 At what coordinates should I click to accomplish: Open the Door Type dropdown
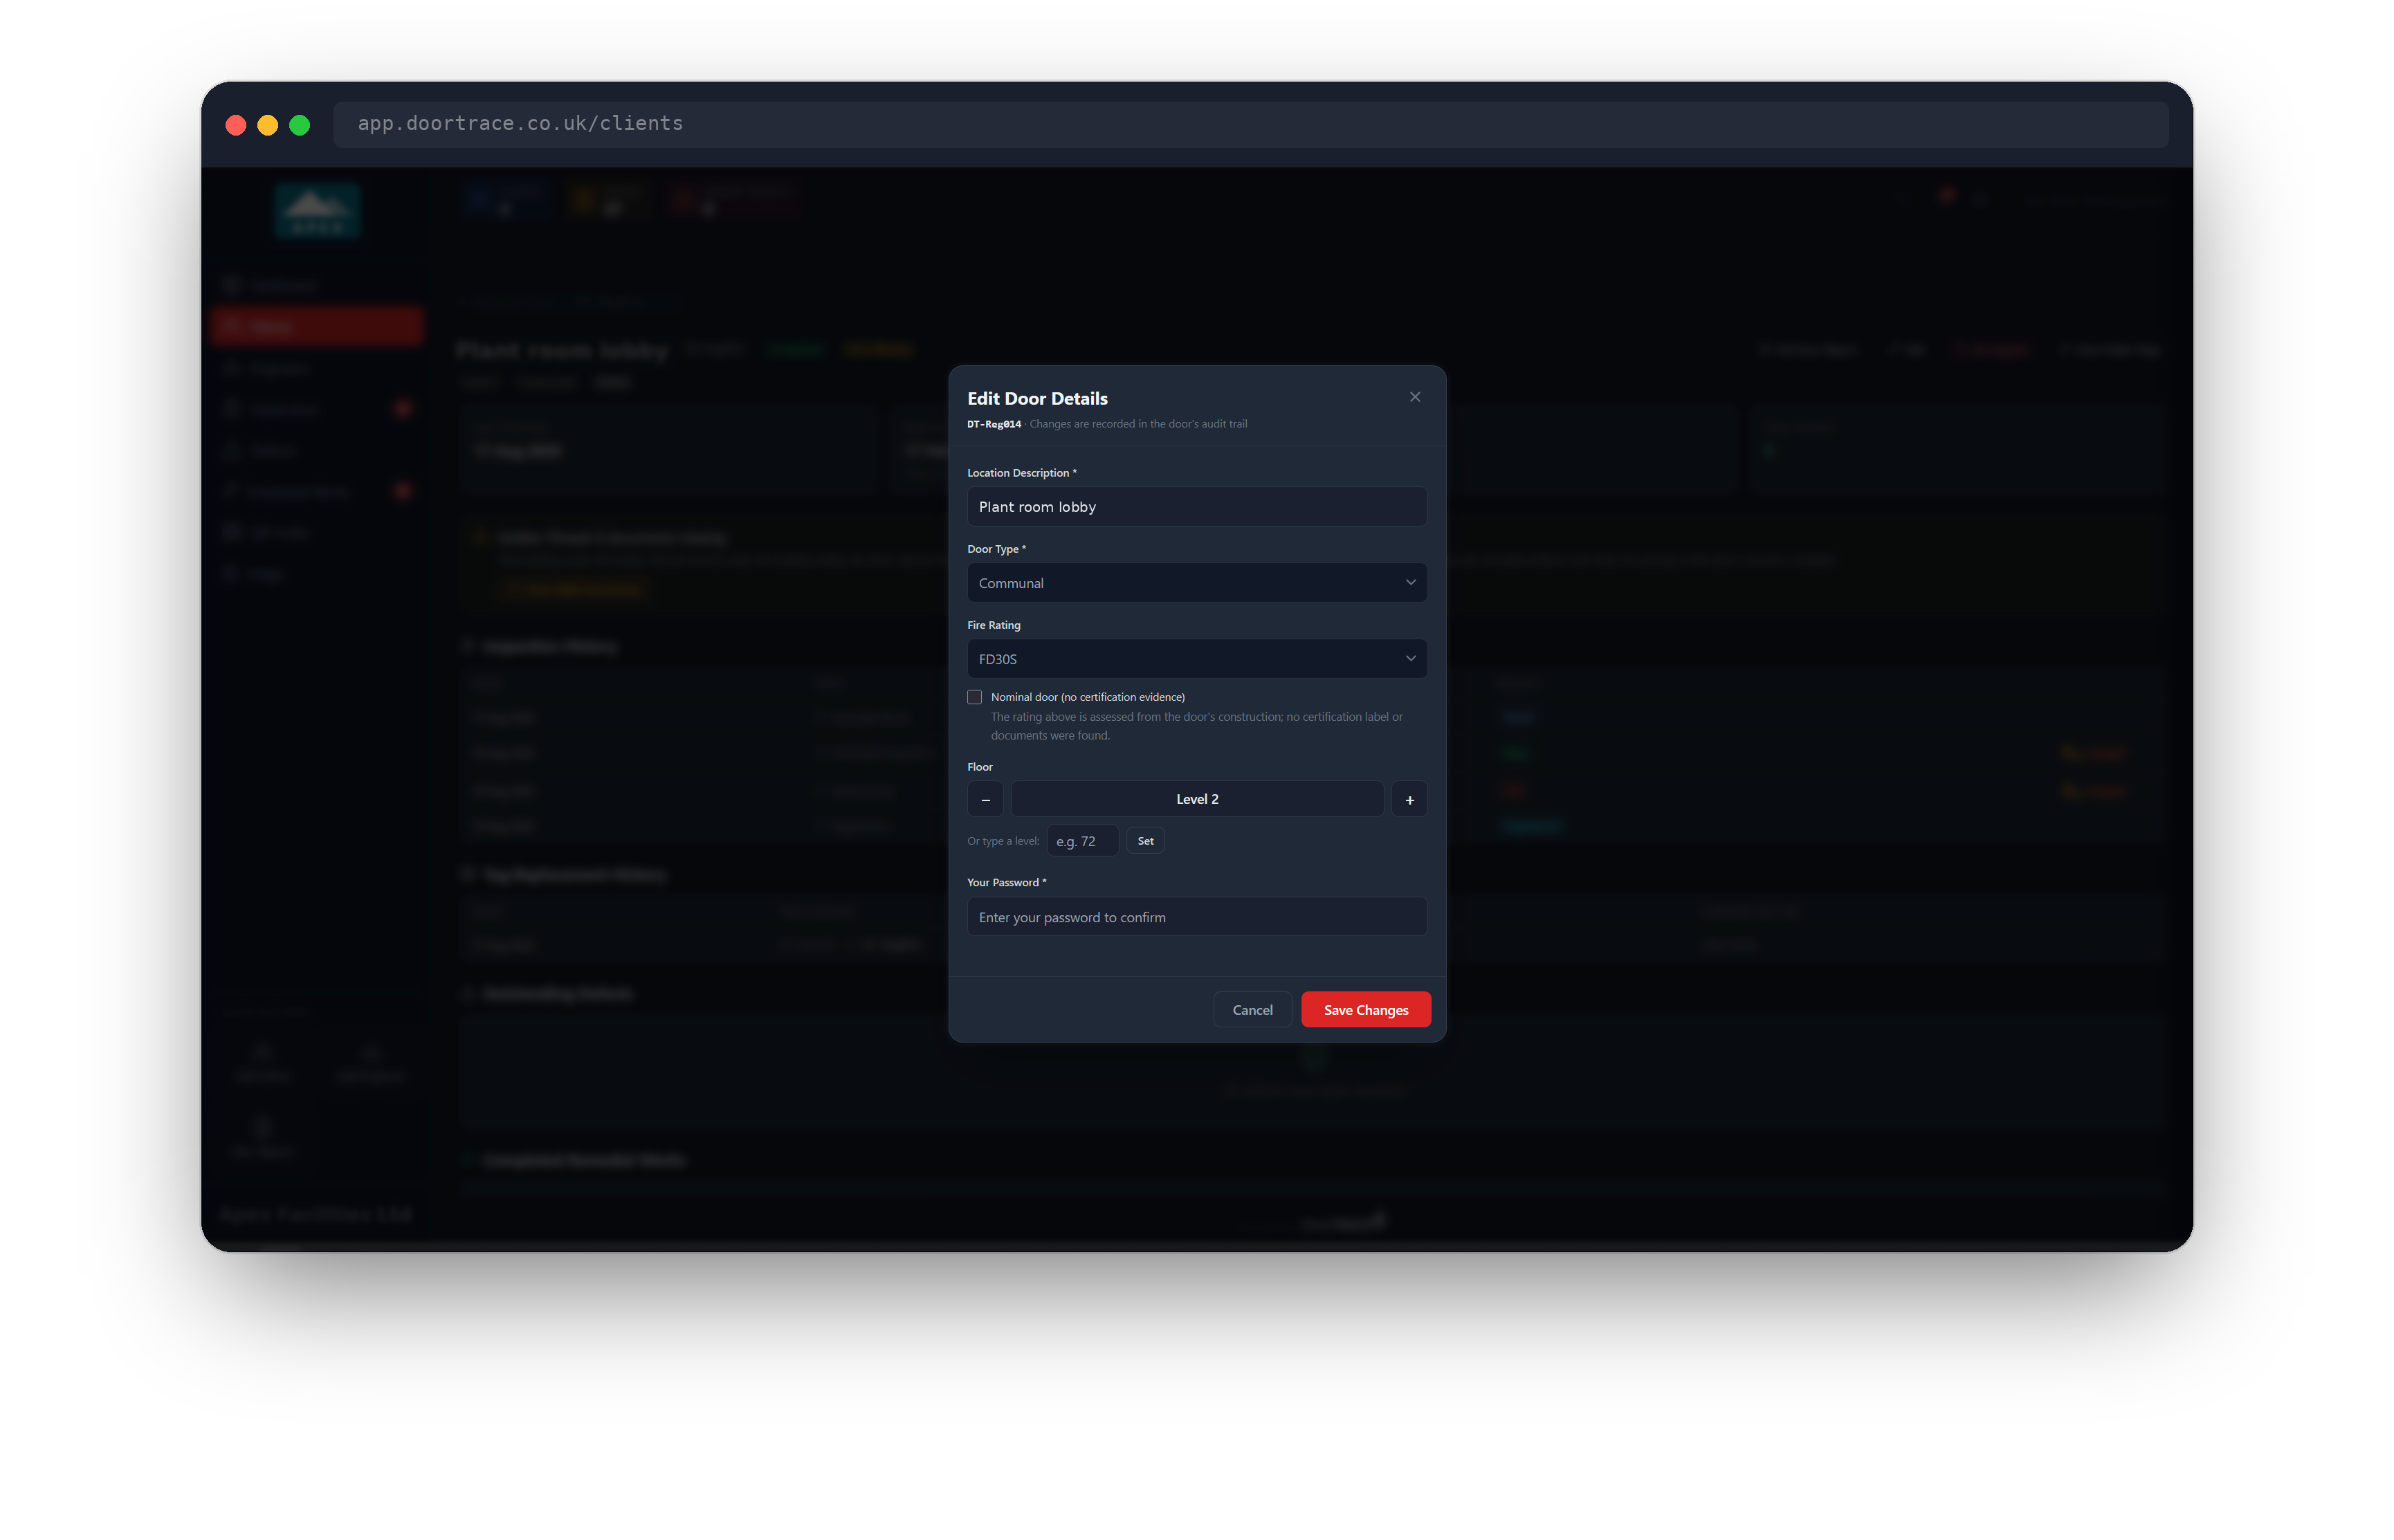click(x=1196, y=582)
